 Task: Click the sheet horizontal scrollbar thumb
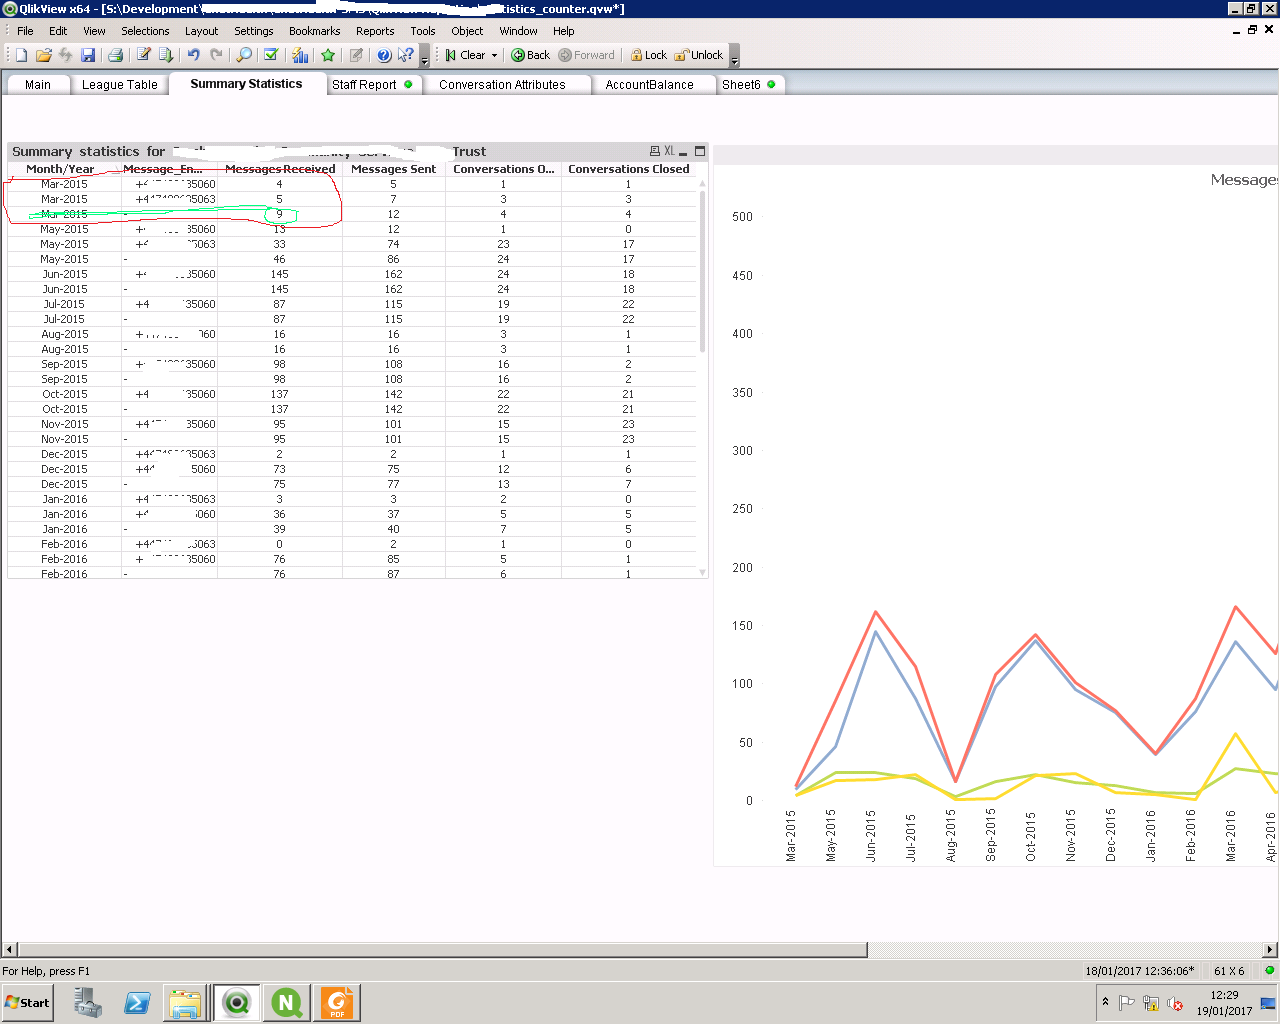[x=443, y=949]
